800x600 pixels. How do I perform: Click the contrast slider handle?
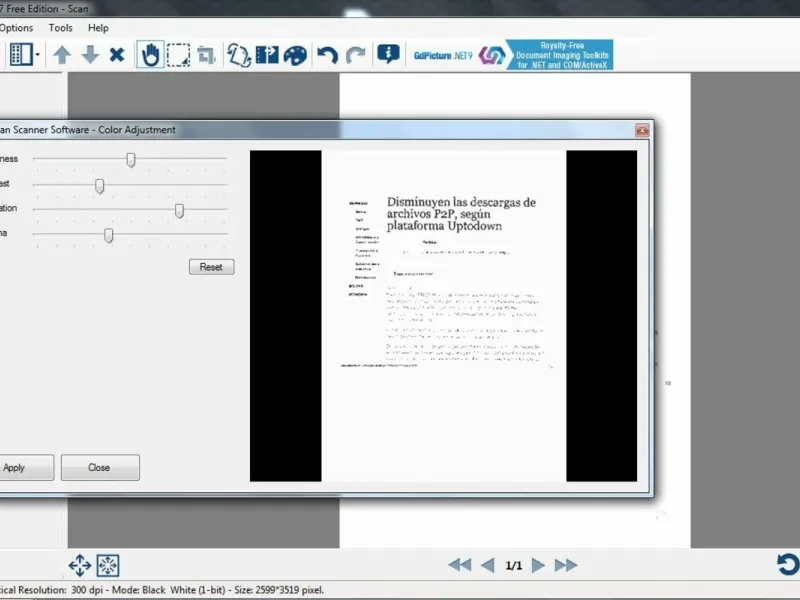pos(100,186)
